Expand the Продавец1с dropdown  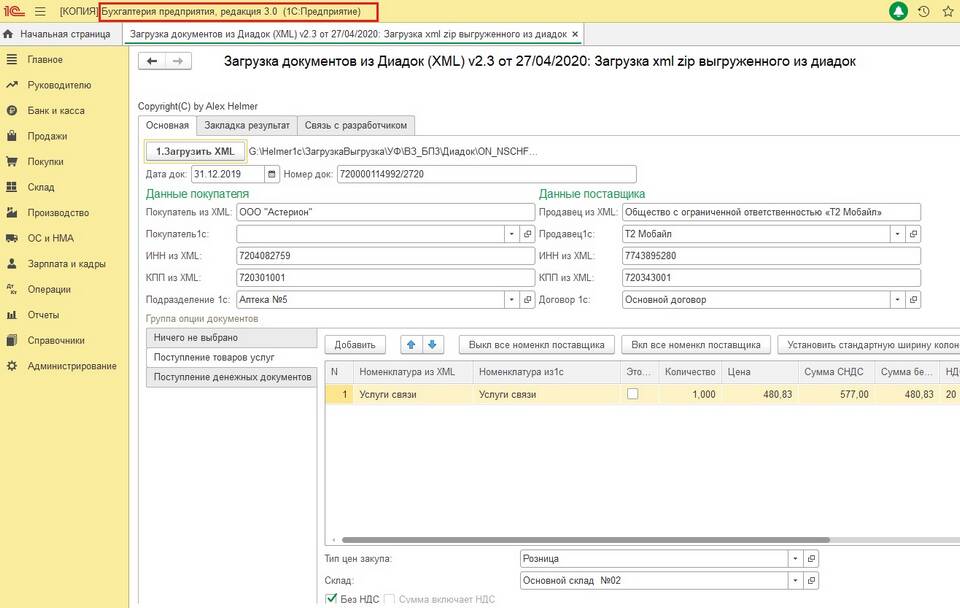[x=898, y=234]
